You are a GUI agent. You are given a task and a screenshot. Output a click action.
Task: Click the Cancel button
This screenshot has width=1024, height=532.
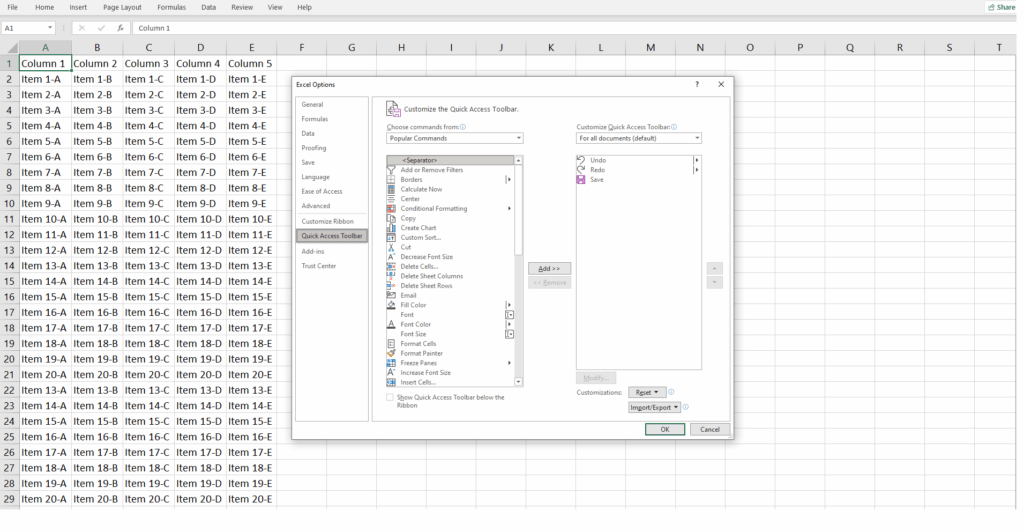click(x=710, y=430)
